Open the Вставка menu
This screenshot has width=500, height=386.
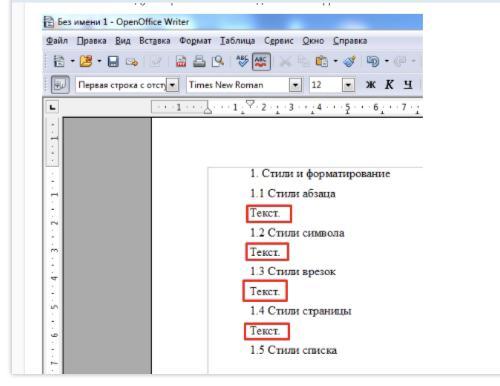point(155,41)
